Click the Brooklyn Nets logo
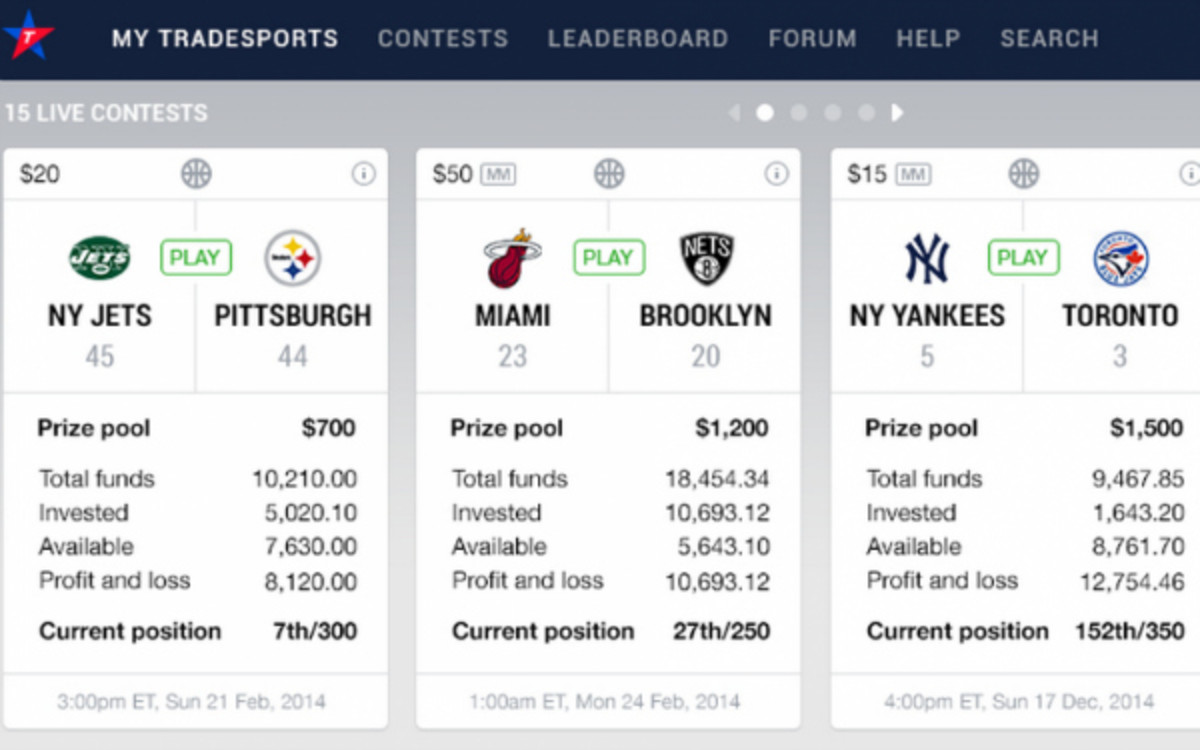This screenshot has width=1200, height=750. pyautogui.click(x=706, y=256)
